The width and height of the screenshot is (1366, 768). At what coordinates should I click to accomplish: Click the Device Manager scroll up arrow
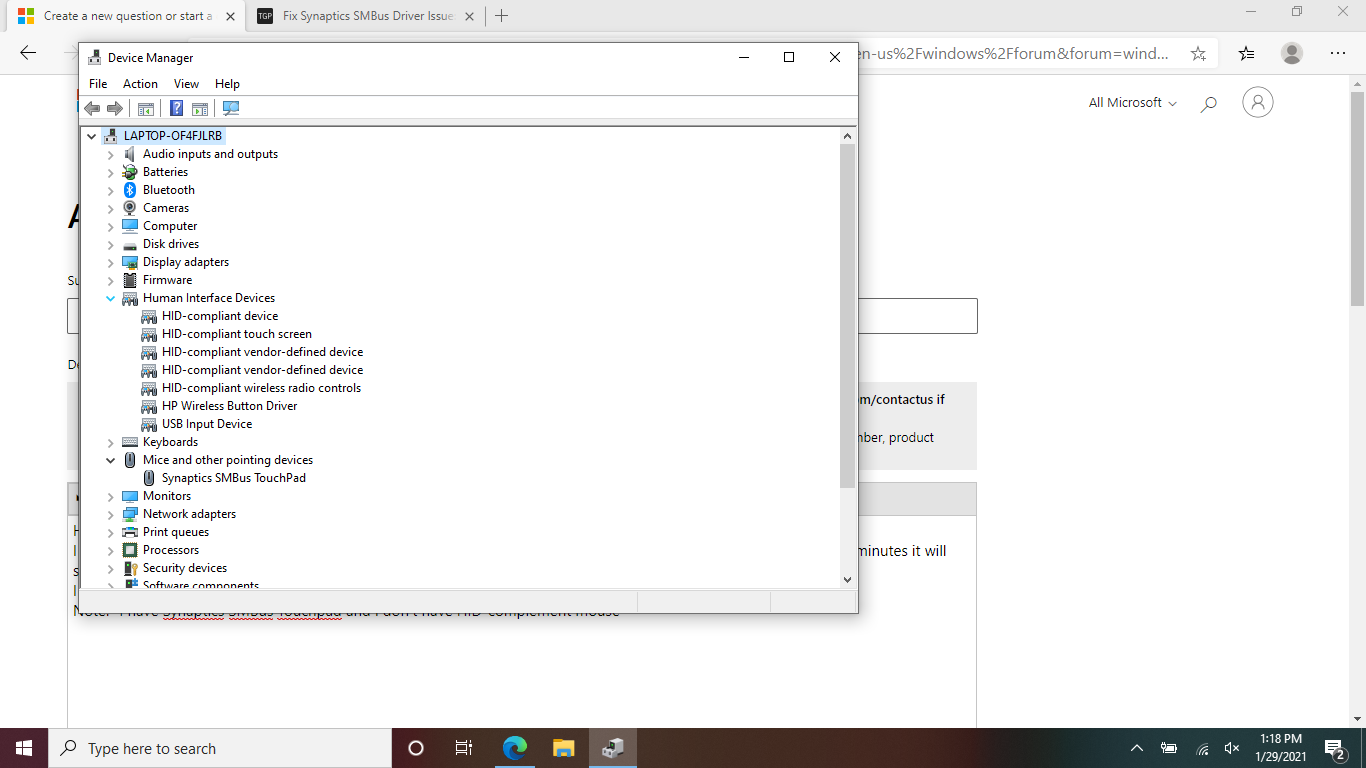[847, 136]
